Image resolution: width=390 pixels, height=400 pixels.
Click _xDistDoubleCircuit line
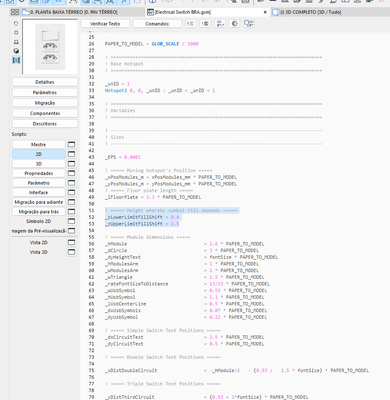click(237, 370)
